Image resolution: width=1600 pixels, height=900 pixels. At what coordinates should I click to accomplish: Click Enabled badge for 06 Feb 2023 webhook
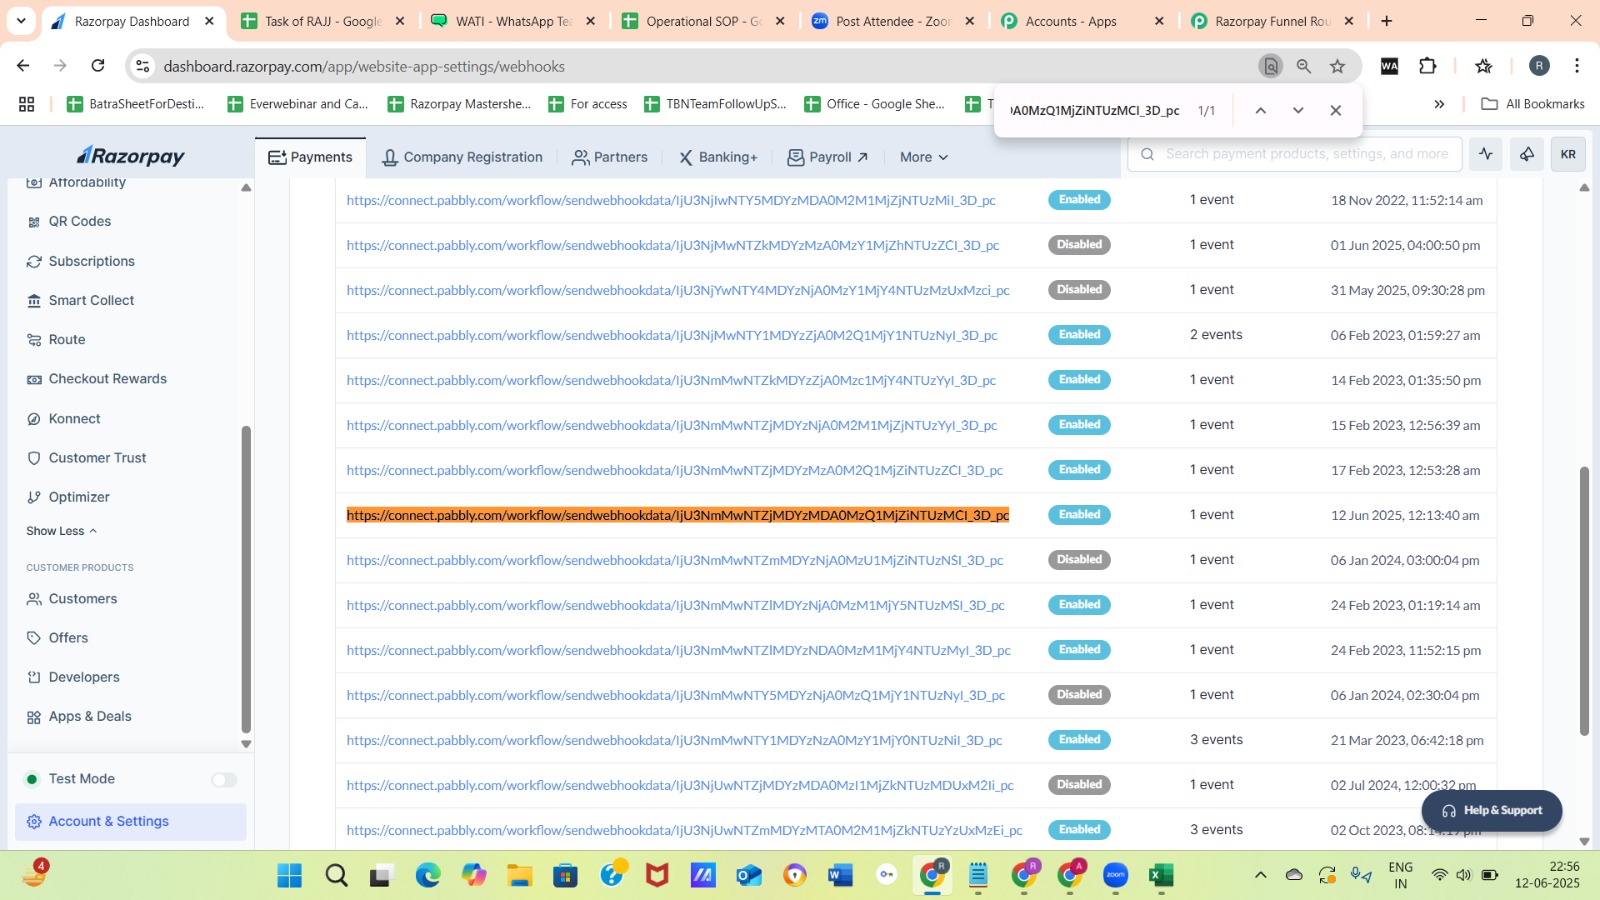(x=1079, y=335)
